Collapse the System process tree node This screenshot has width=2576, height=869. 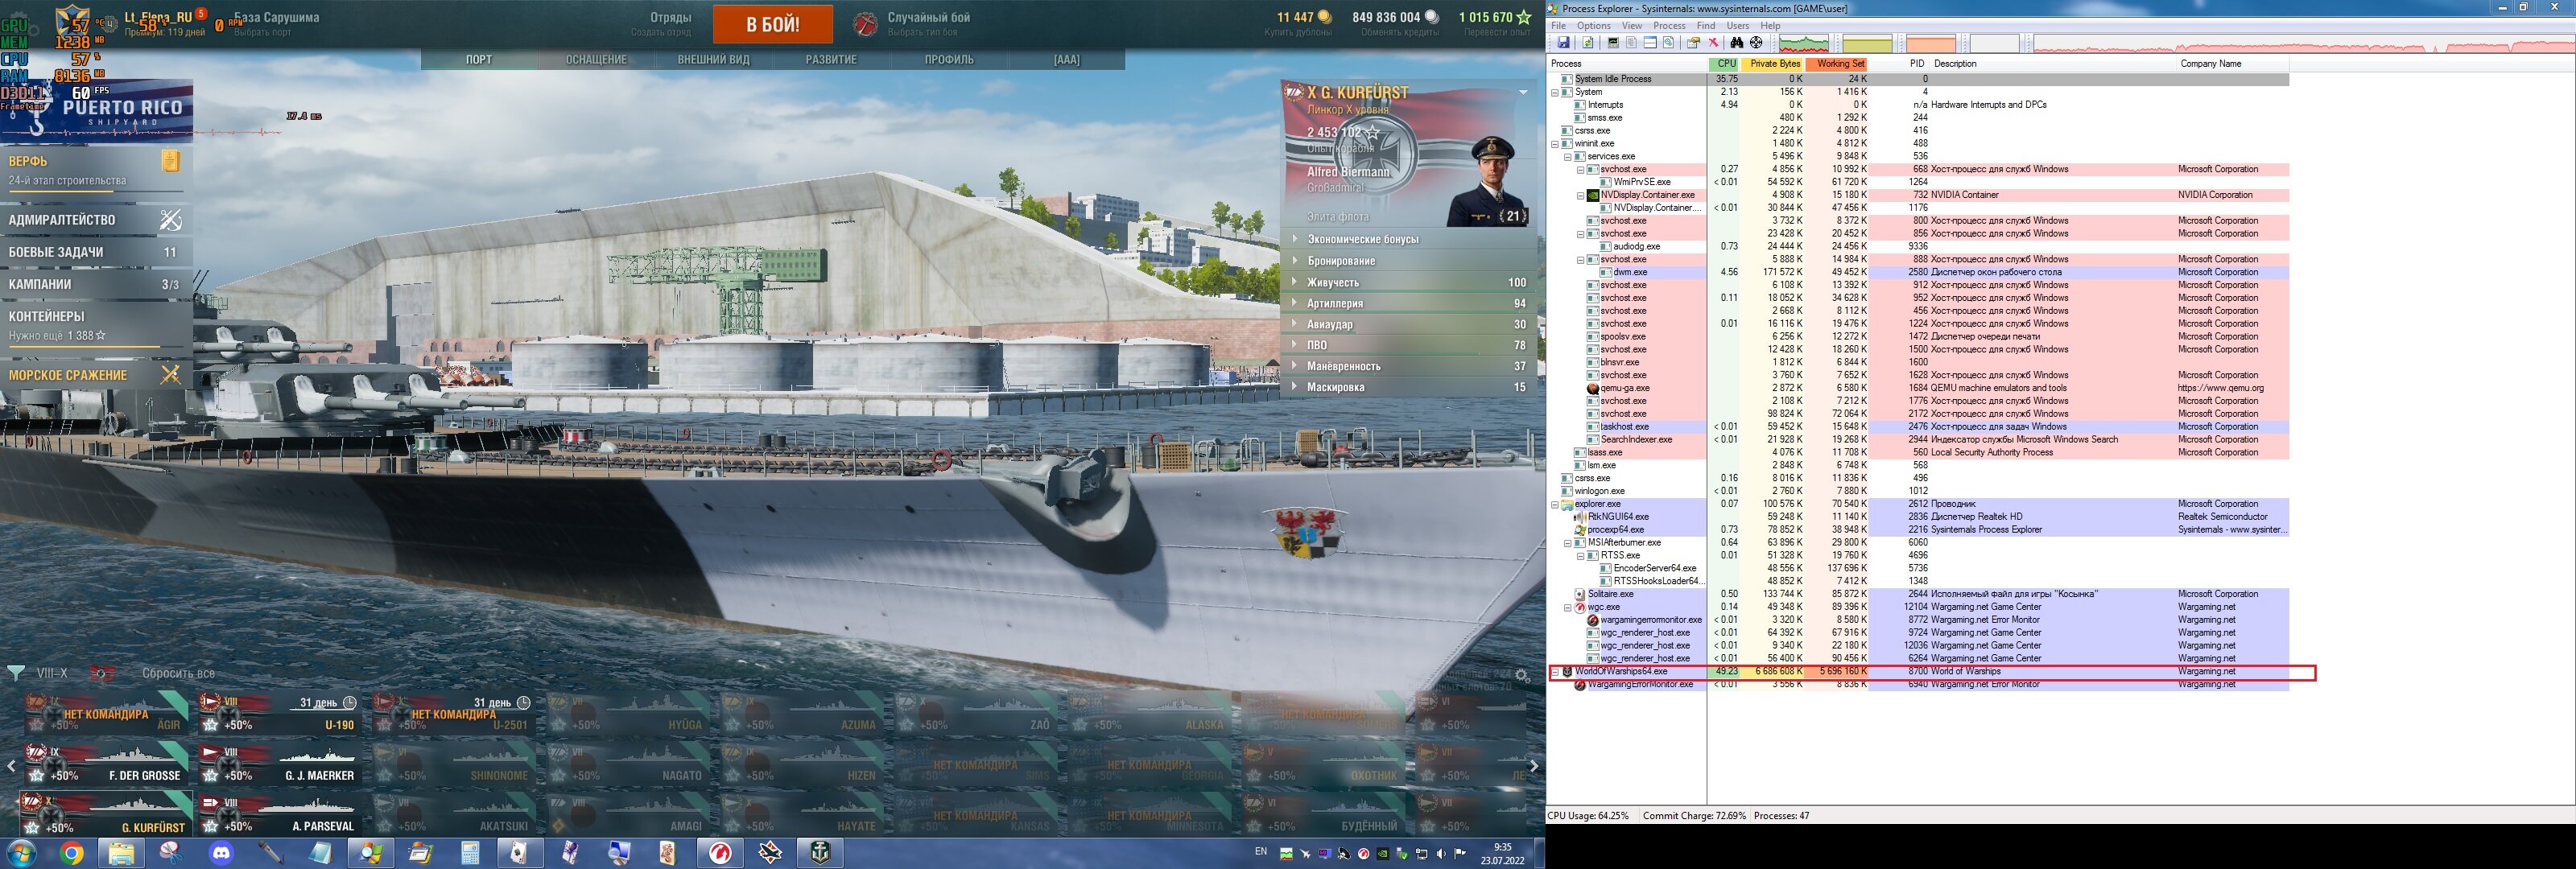point(1555,92)
